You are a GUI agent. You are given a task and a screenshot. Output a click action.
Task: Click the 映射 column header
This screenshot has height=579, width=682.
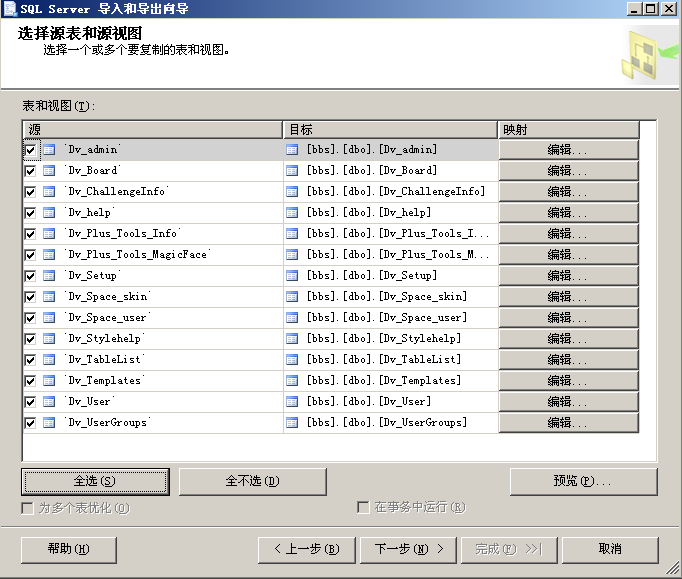[x=568, y=130]
